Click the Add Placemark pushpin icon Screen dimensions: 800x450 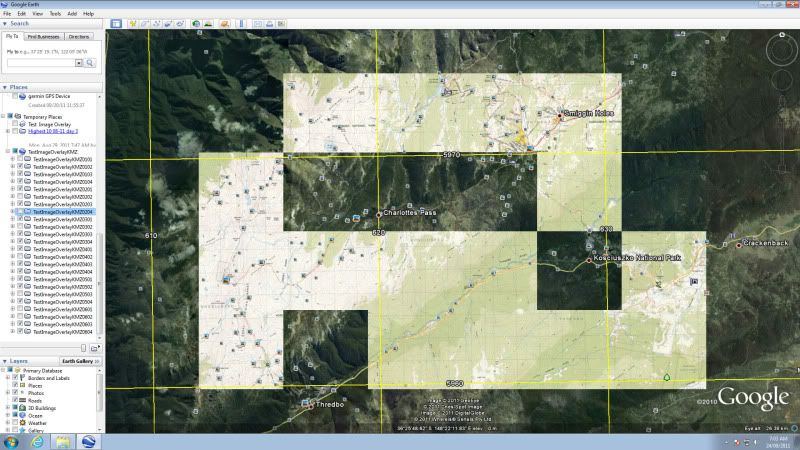(x=133, y=23)
